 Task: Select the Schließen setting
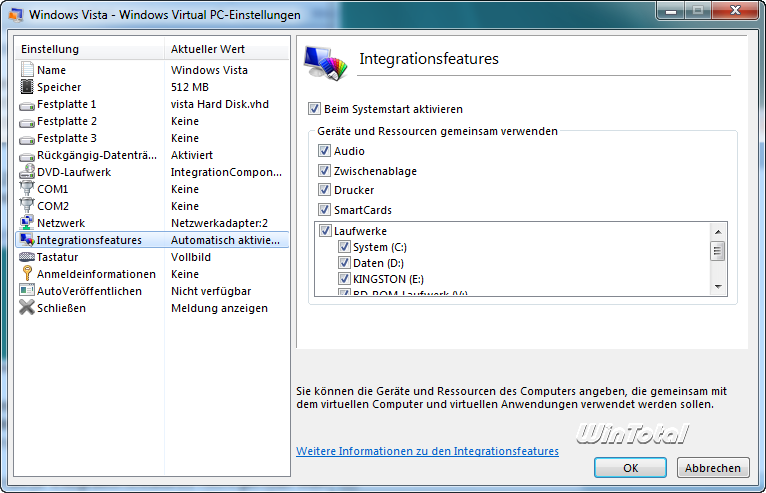pos(152,308)
